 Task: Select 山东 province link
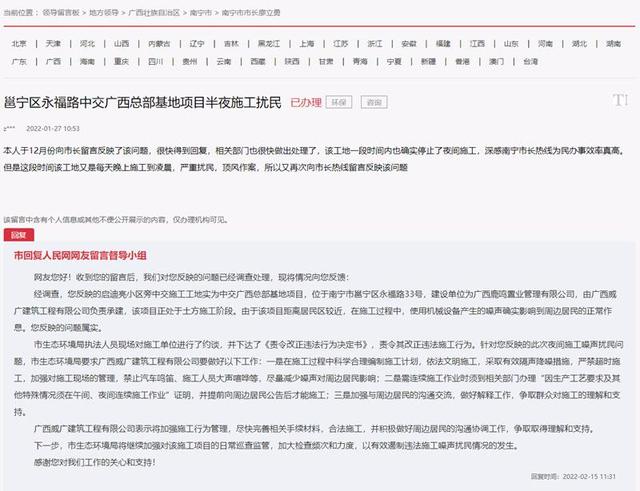[x=511, y=43]
